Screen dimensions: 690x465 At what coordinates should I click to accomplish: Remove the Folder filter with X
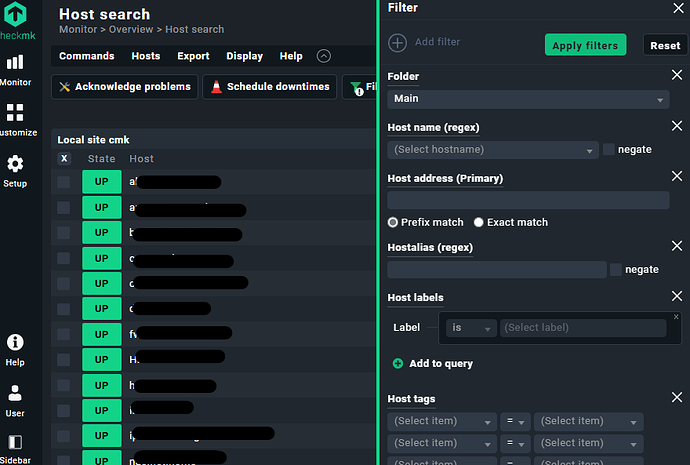[x=676, y=76]
